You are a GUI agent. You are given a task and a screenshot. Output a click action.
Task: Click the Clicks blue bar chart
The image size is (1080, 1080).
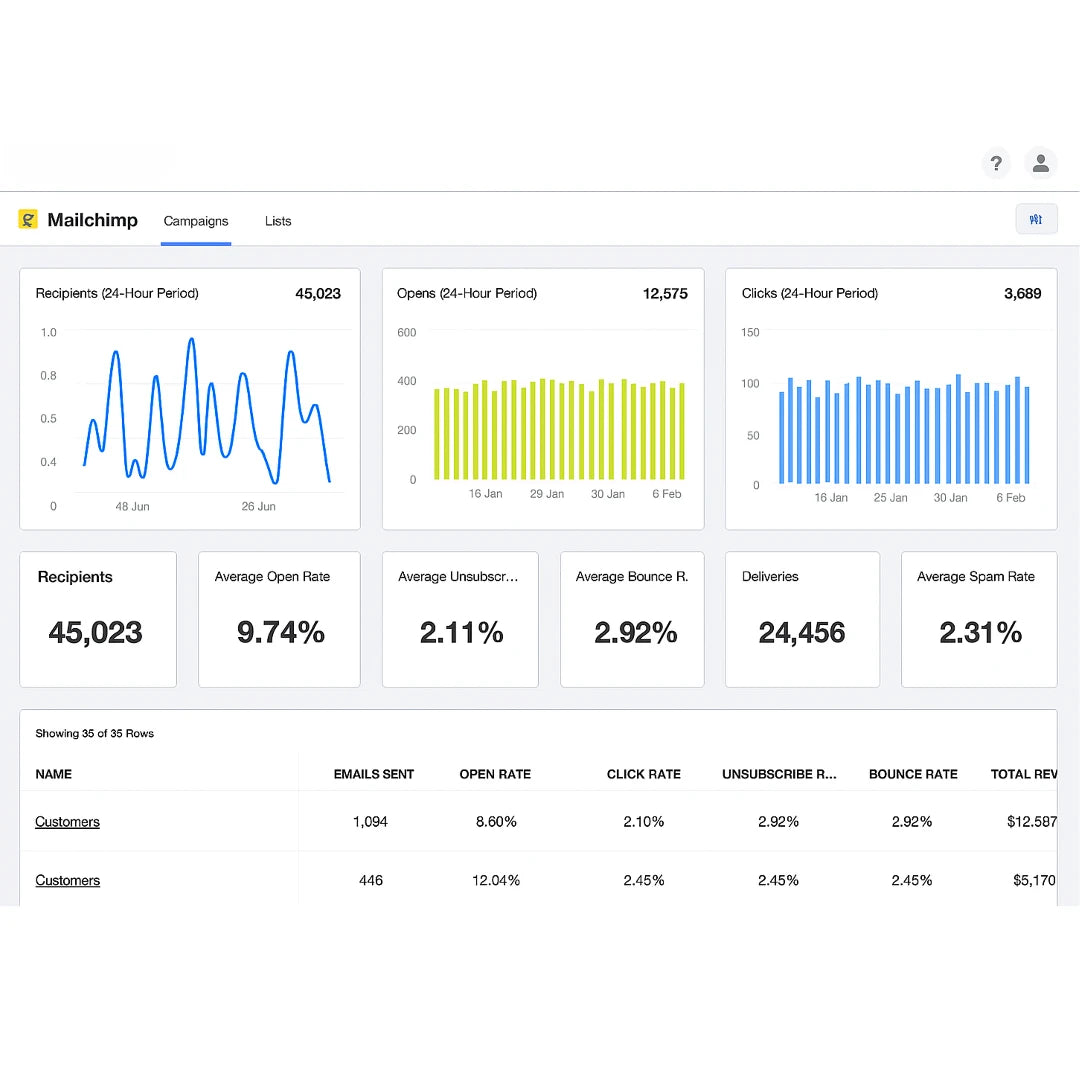coord(903,430)
